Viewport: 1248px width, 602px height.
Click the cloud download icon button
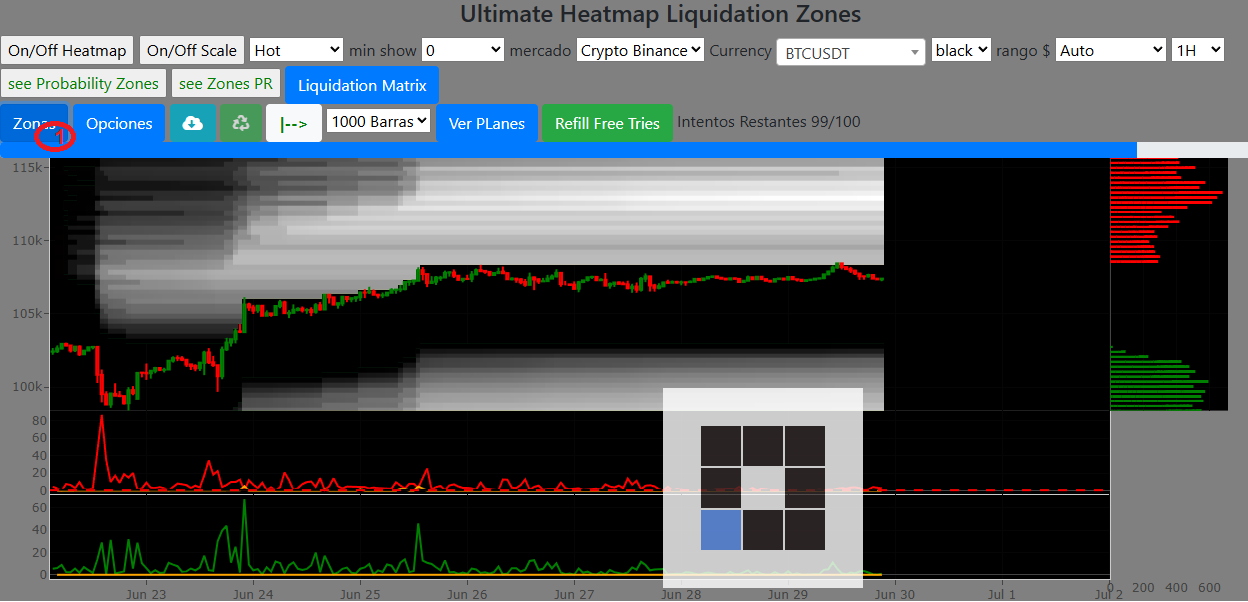click(x=193, y=123)
